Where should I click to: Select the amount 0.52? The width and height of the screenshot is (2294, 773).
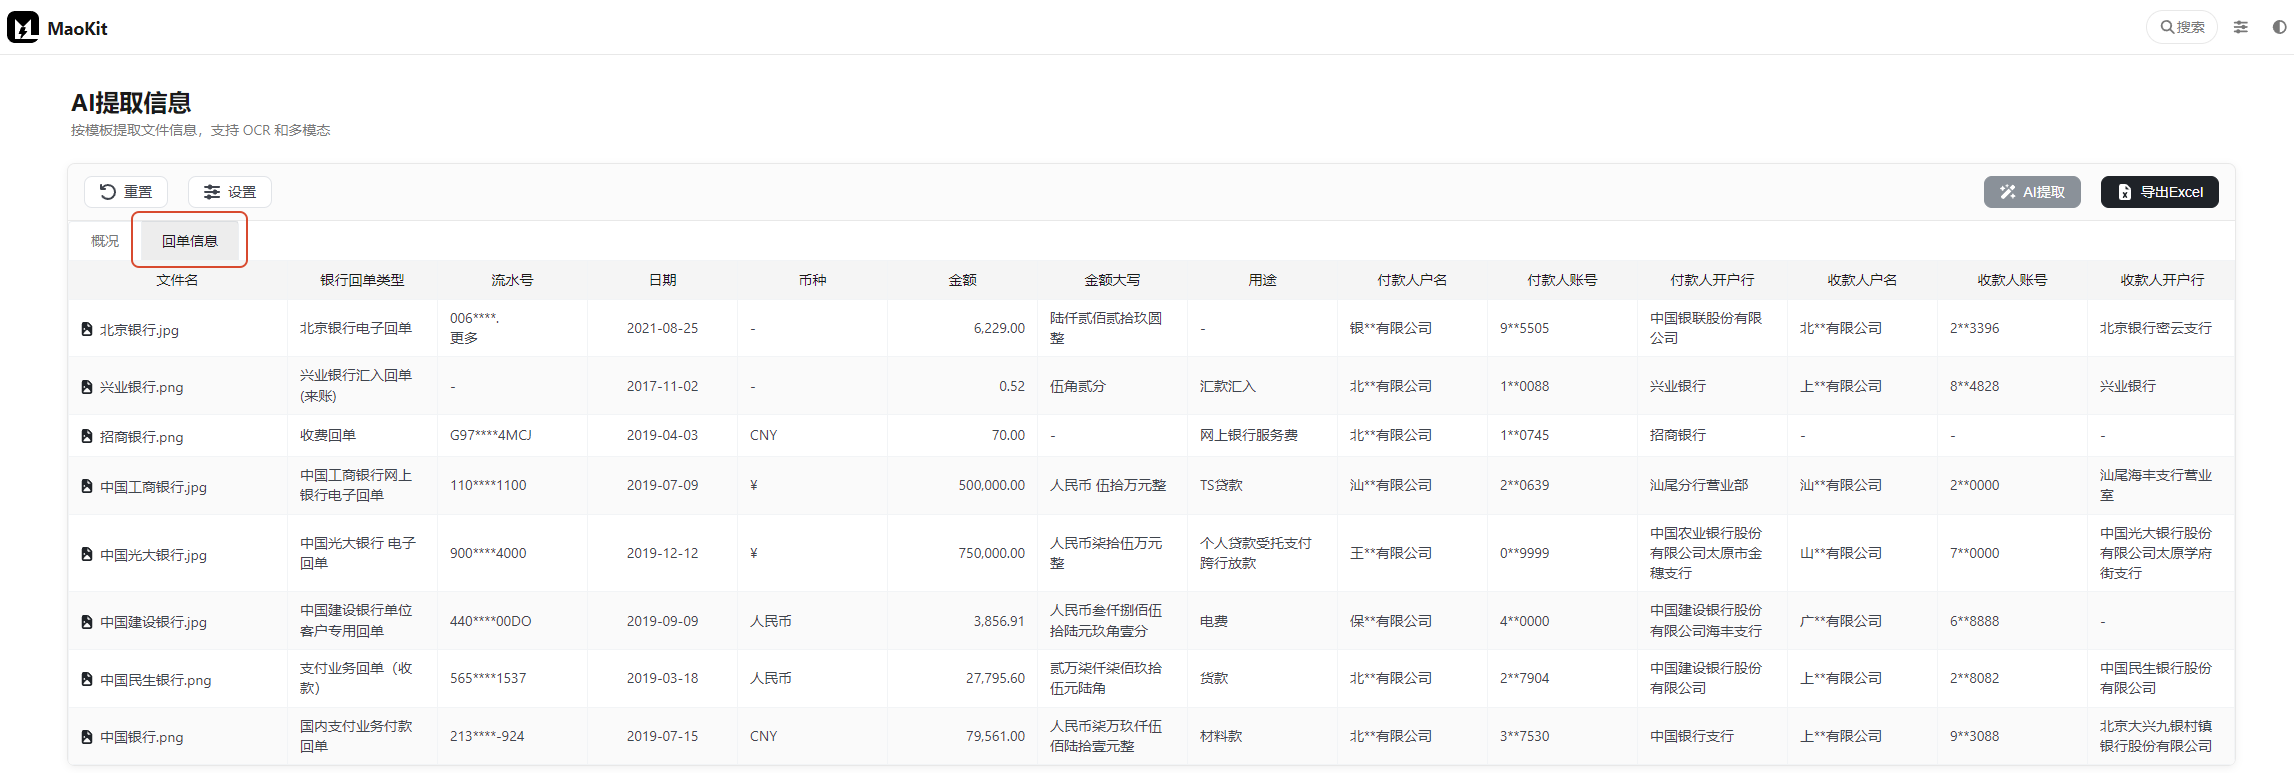tap(1012, 386)
